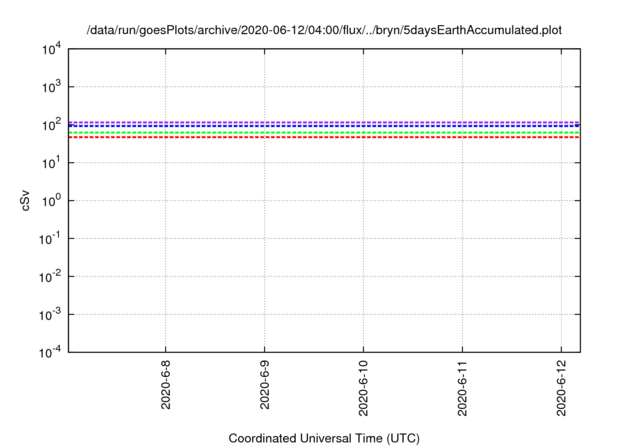Image resolution: width=640 pixels, height=448 pixels.
Task: Click the purple dashed threshold line
Action: (324, 122)
